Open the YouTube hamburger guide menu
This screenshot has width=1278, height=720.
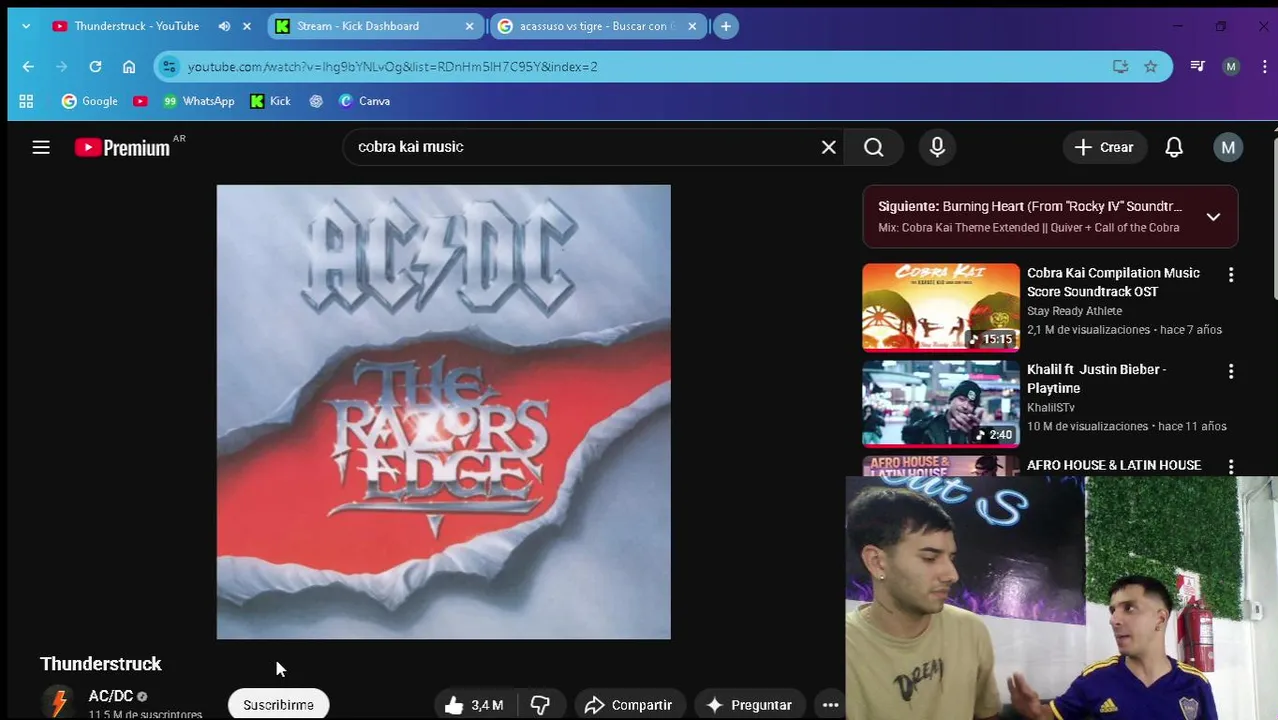tap(41, 147)
